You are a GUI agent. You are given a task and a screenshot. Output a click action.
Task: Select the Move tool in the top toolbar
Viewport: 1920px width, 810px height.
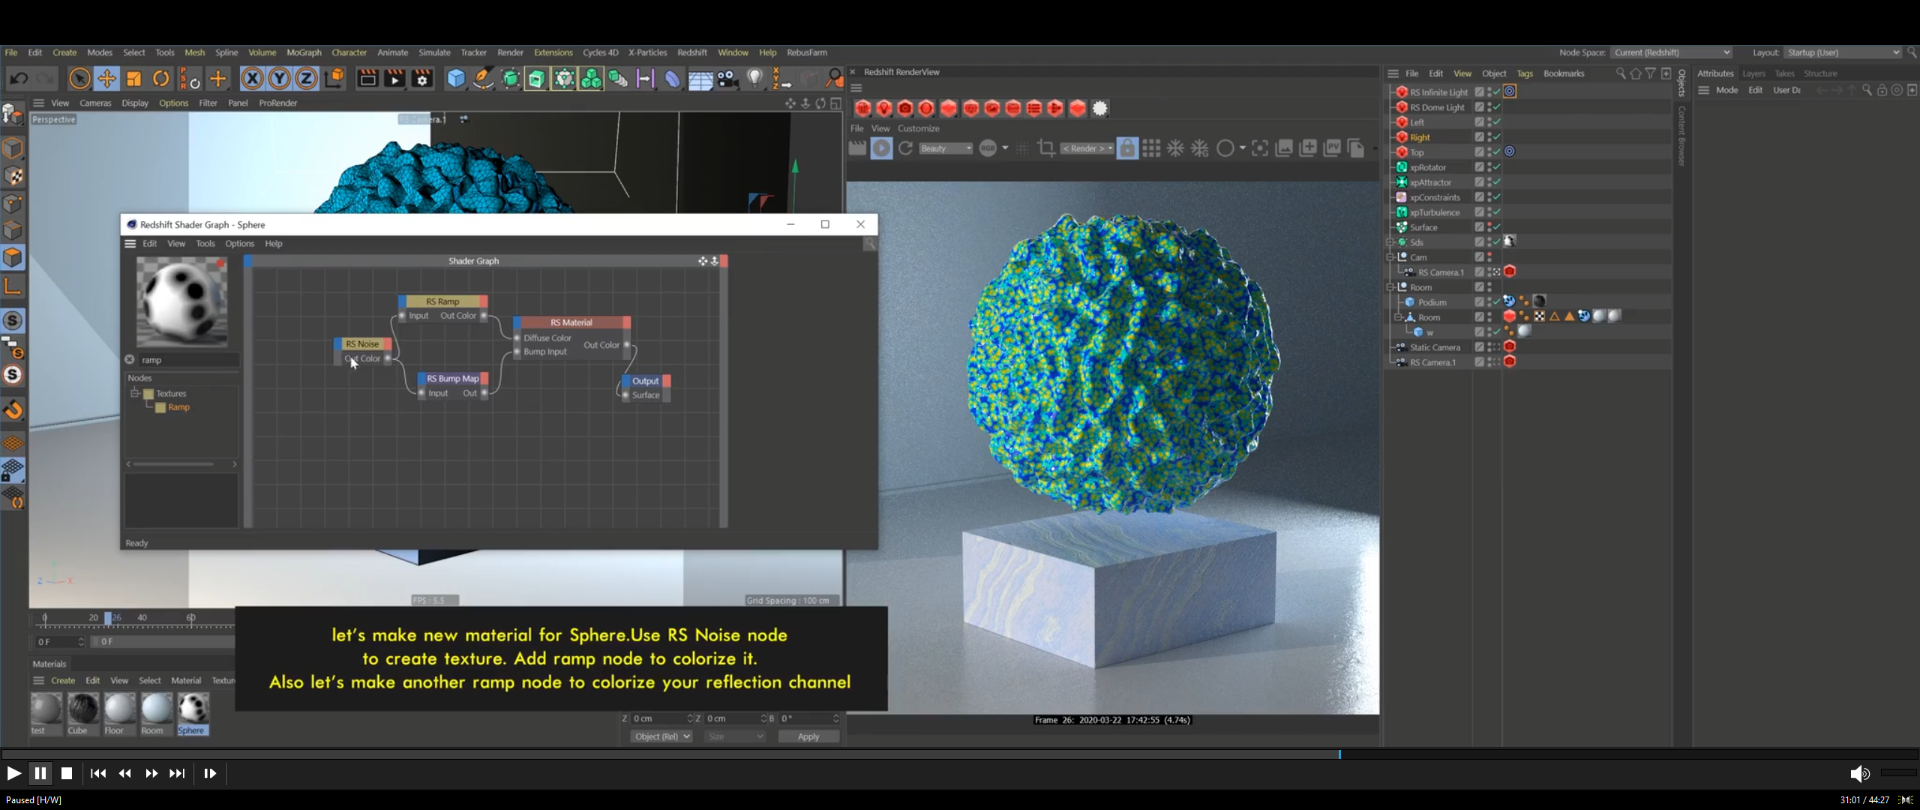coord(106,78)
